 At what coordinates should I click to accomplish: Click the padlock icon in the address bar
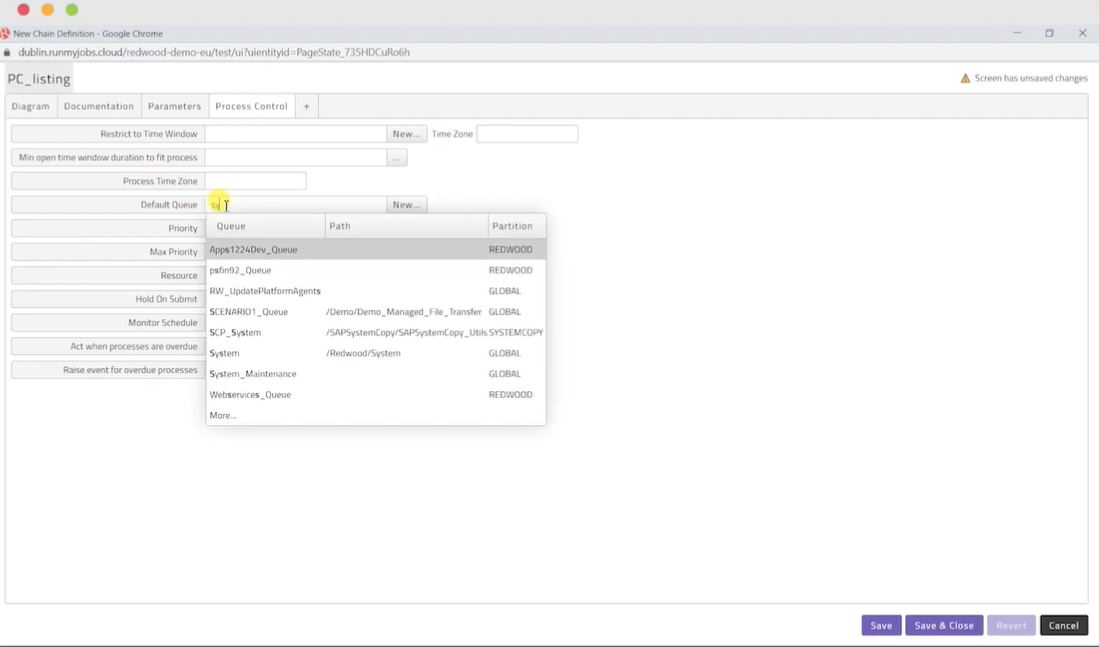click(x=8, y=52)
